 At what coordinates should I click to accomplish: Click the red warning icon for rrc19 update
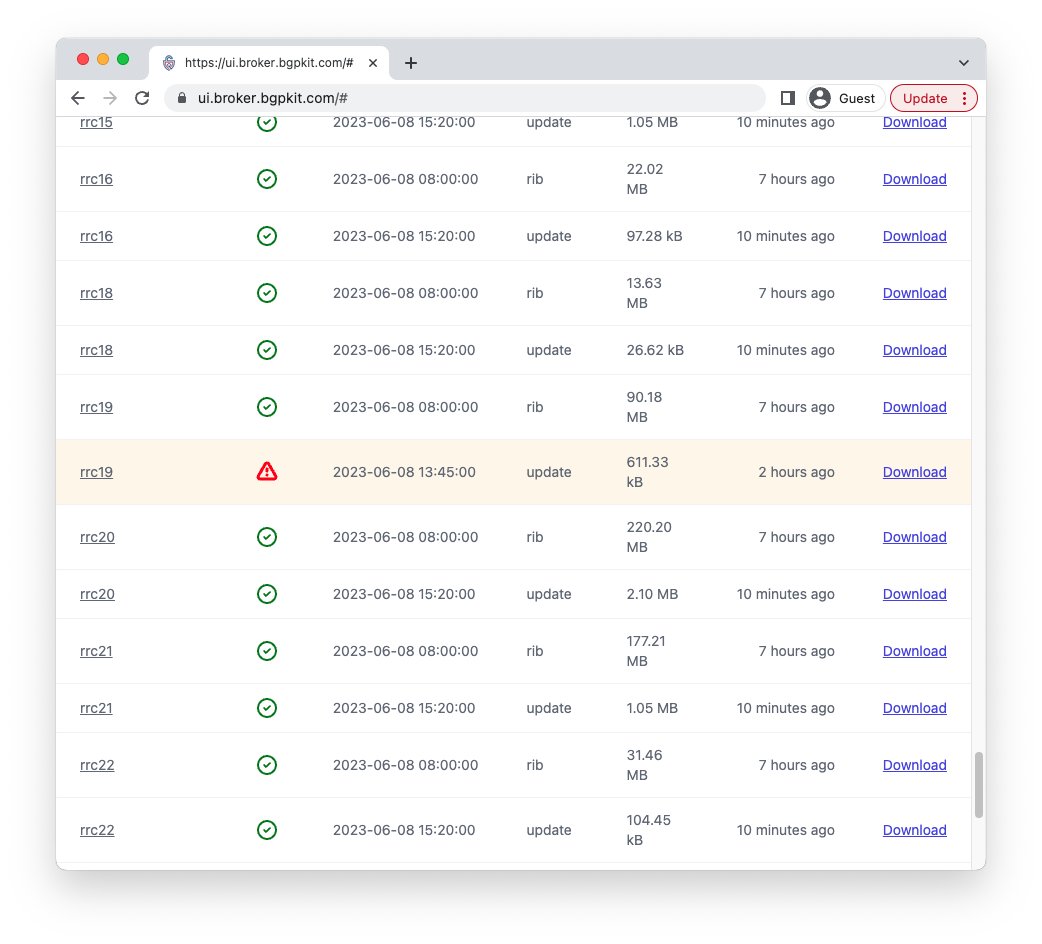point(267,472)
